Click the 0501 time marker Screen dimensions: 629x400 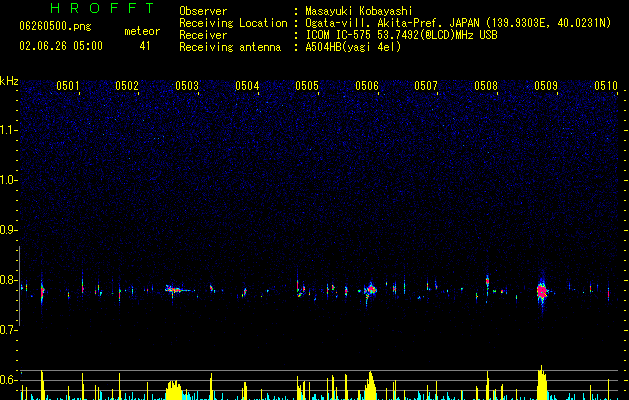coord(67,85)
